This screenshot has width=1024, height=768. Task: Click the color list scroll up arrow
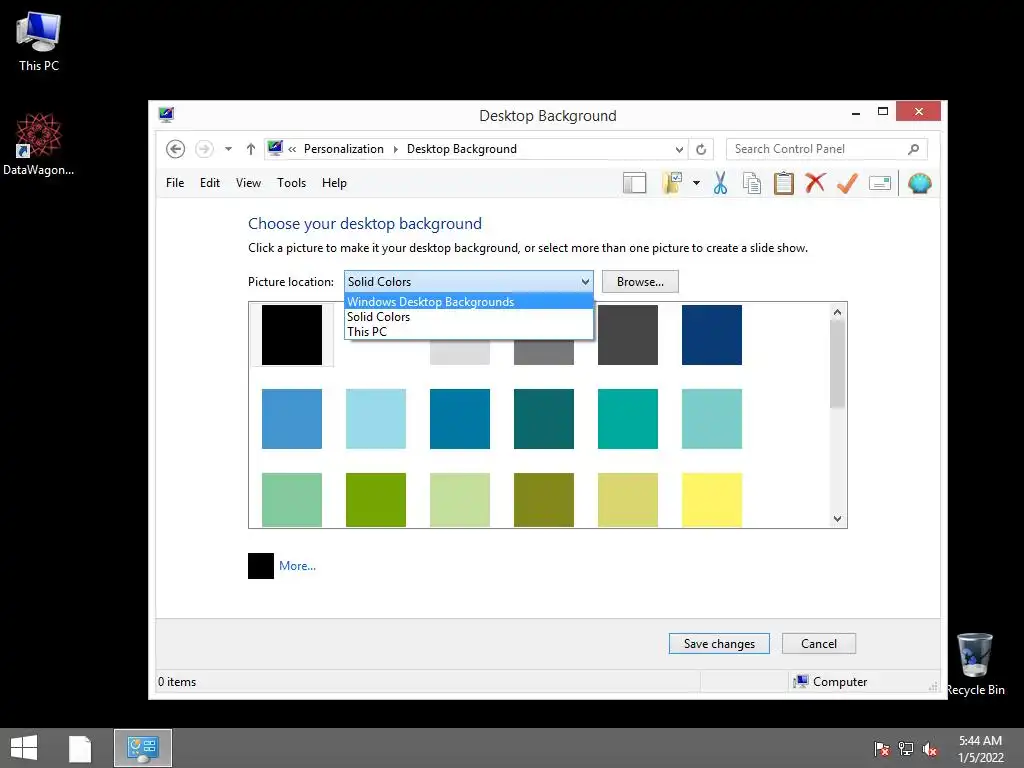click(x=837, y=312)
